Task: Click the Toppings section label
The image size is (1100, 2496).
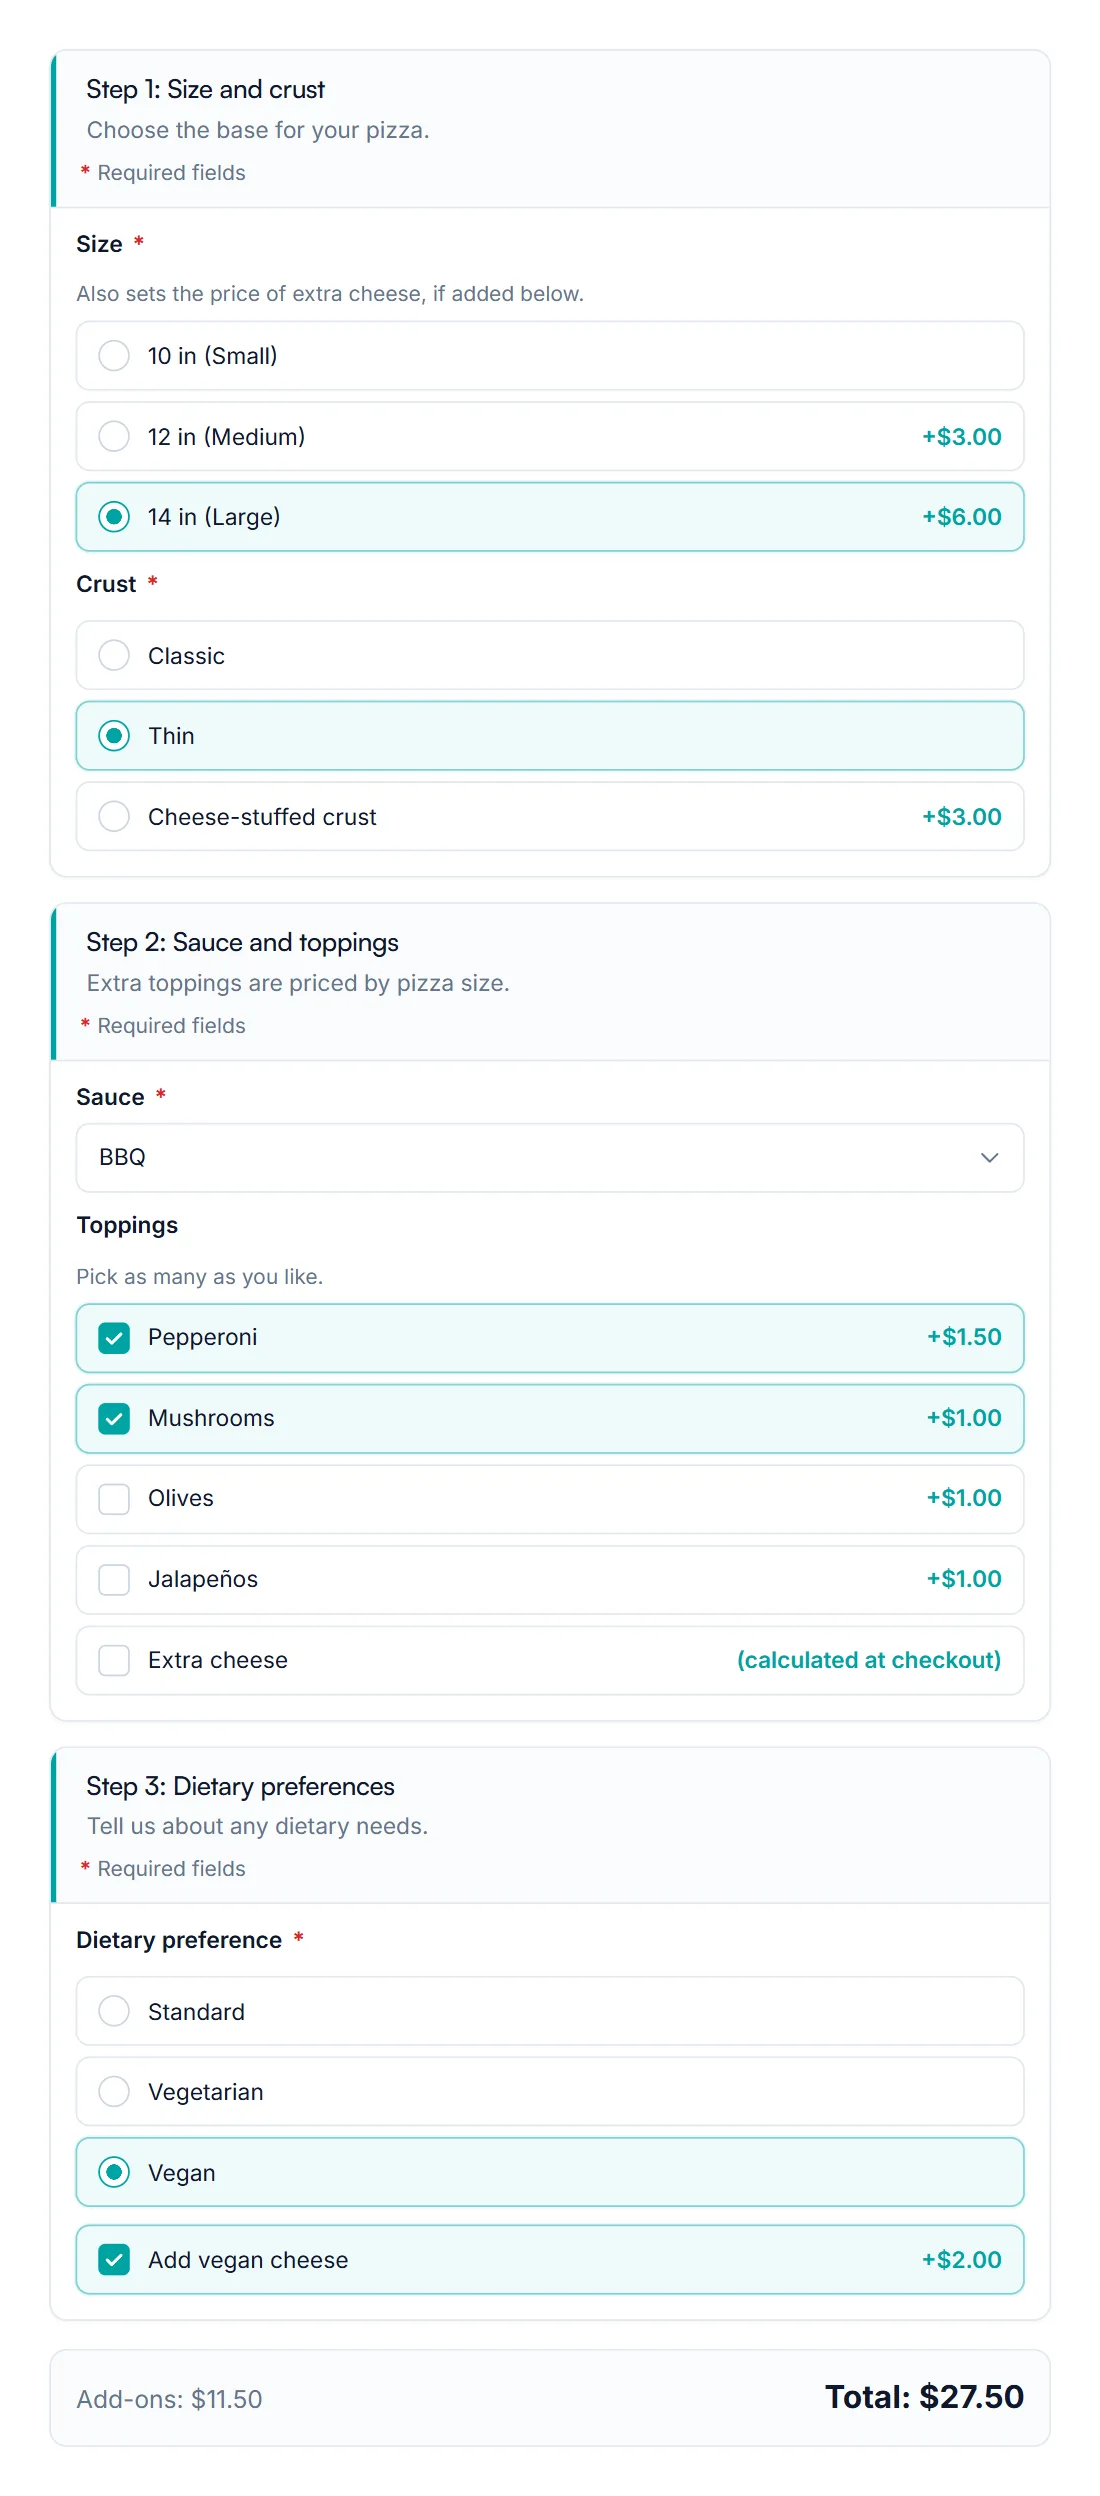Action: [x=127, y=1225]
